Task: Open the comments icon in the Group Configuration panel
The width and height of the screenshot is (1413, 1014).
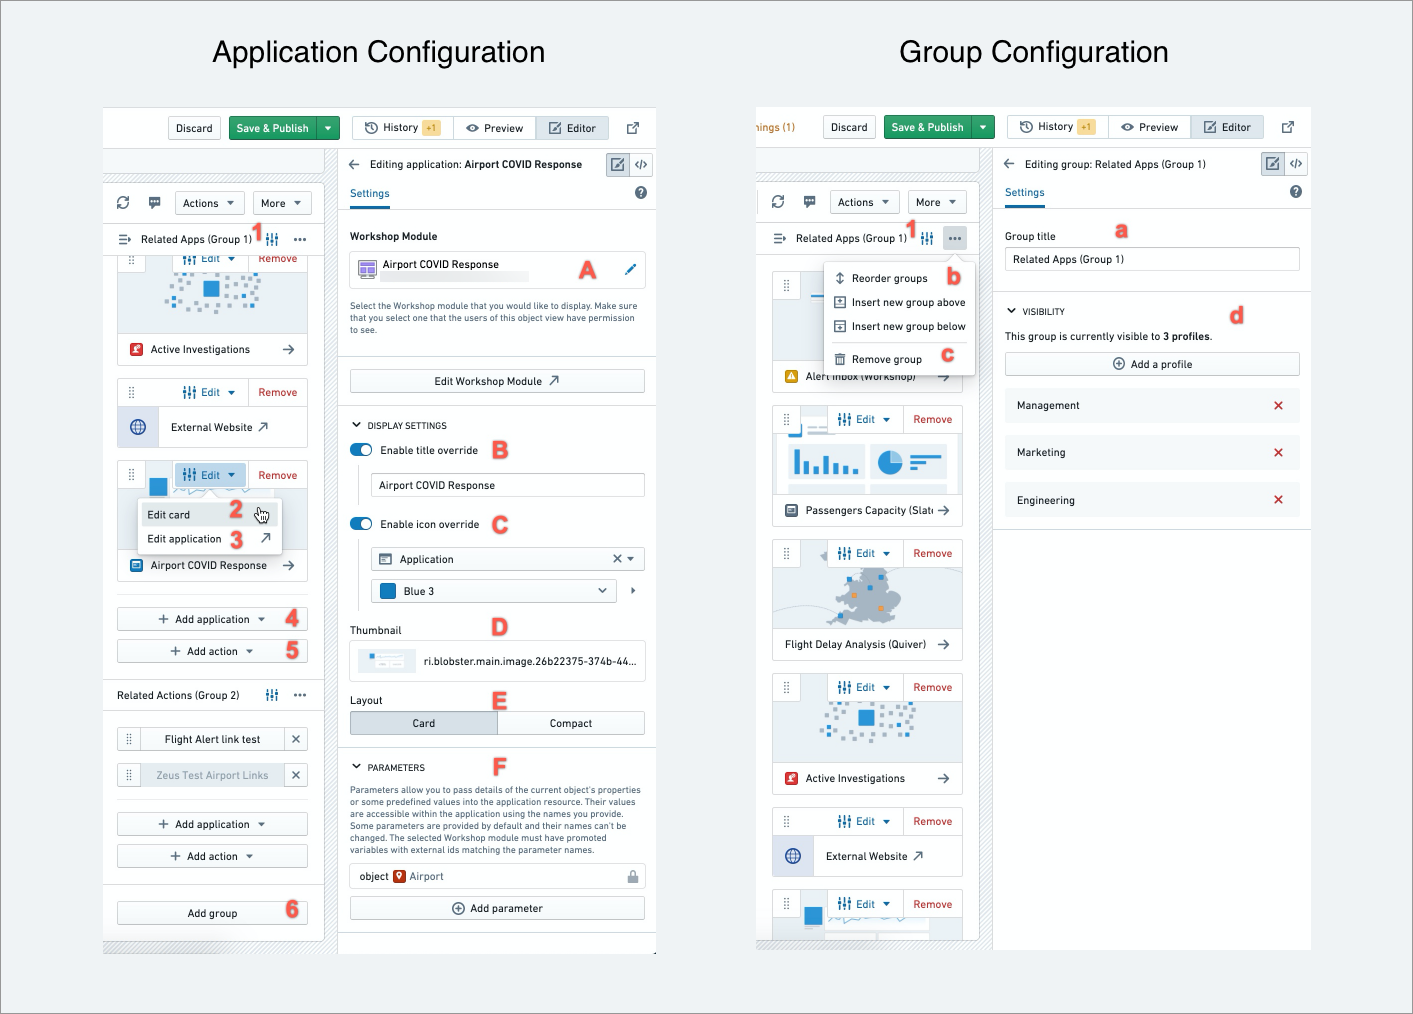Action: 810,202
